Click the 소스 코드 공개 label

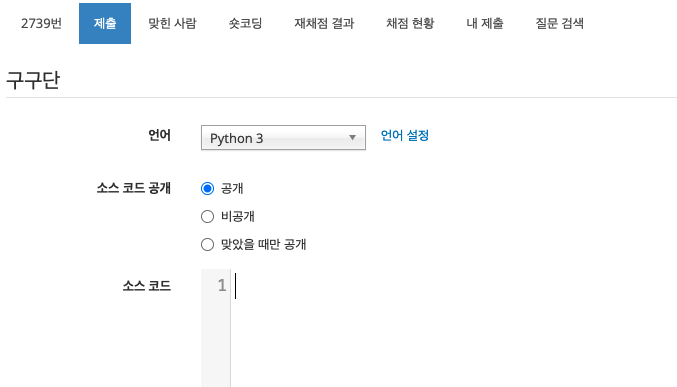click(134, 188)
